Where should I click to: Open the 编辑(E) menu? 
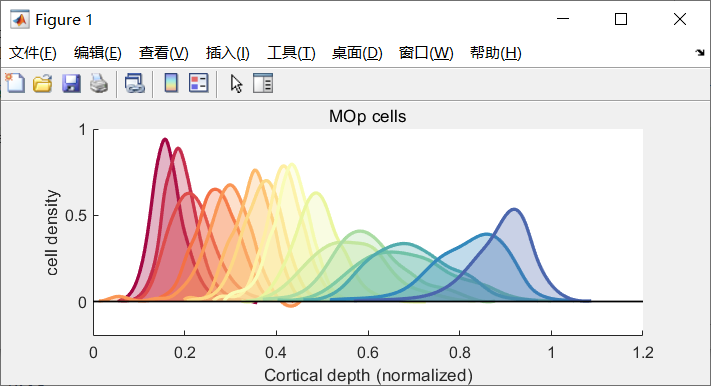97,53
